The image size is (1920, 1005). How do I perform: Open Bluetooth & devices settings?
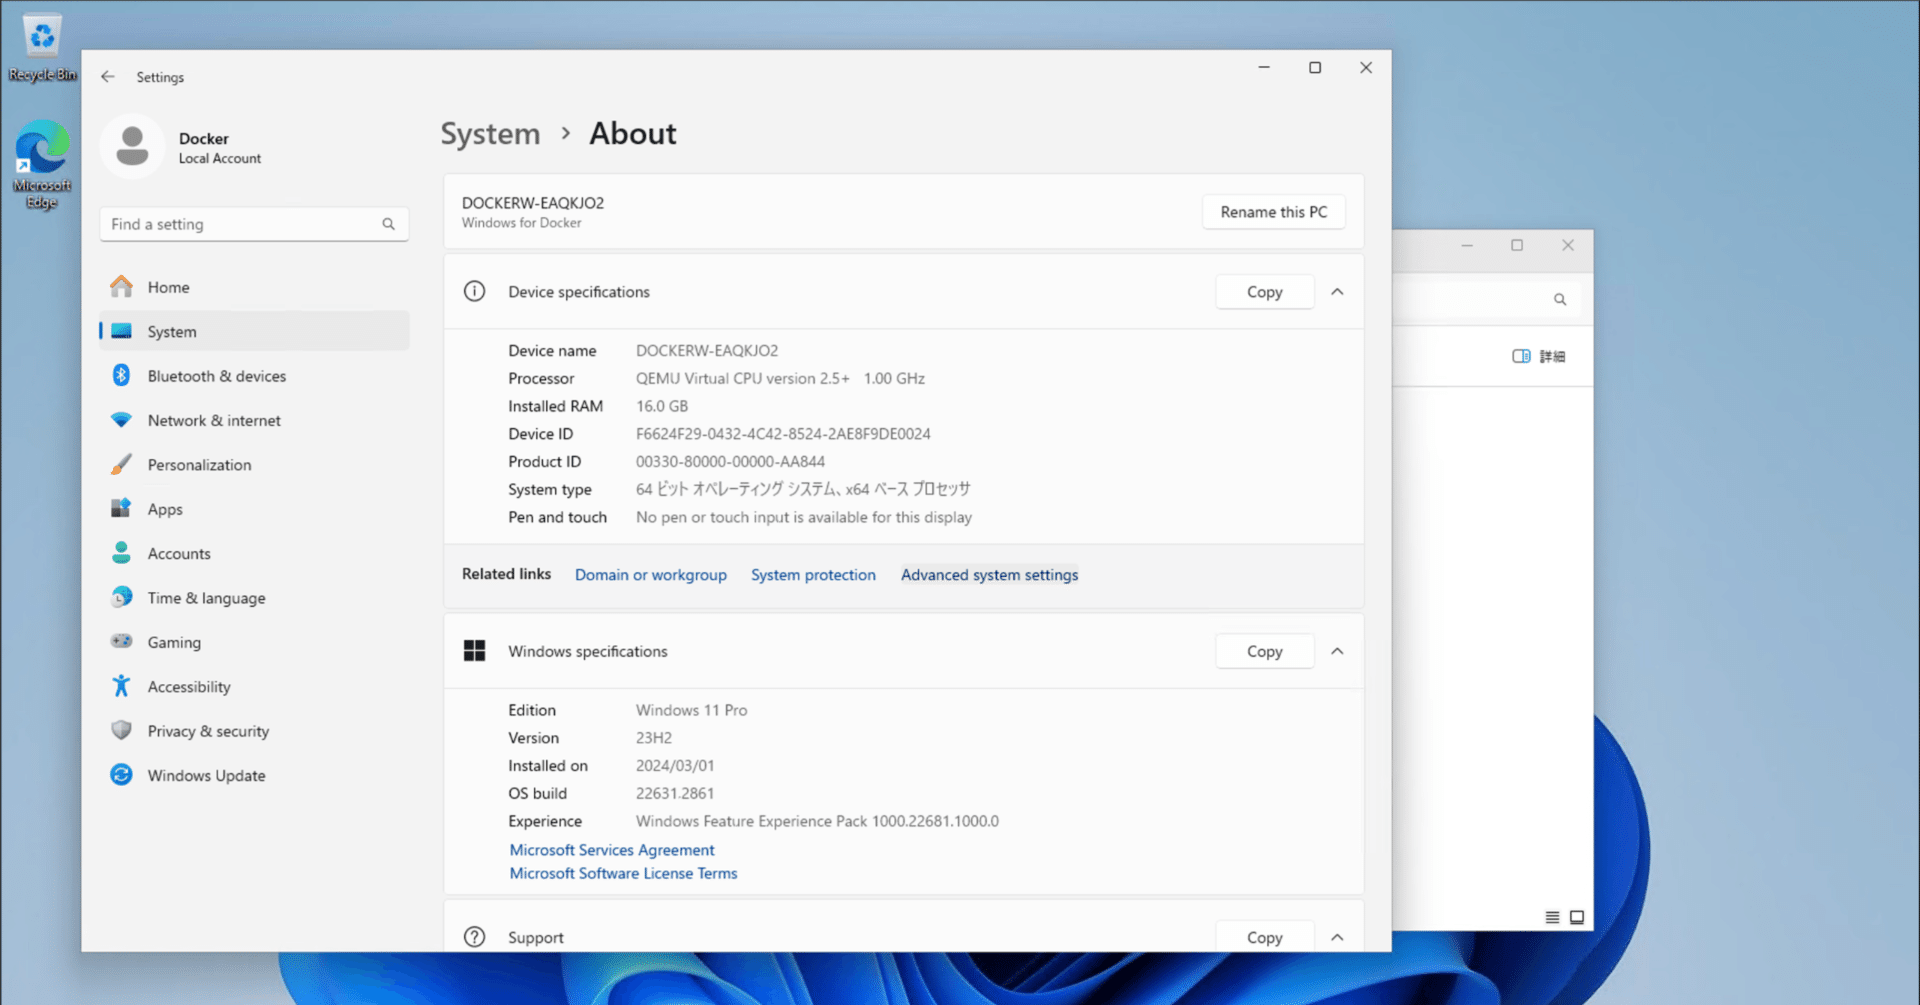coord(255,376)
